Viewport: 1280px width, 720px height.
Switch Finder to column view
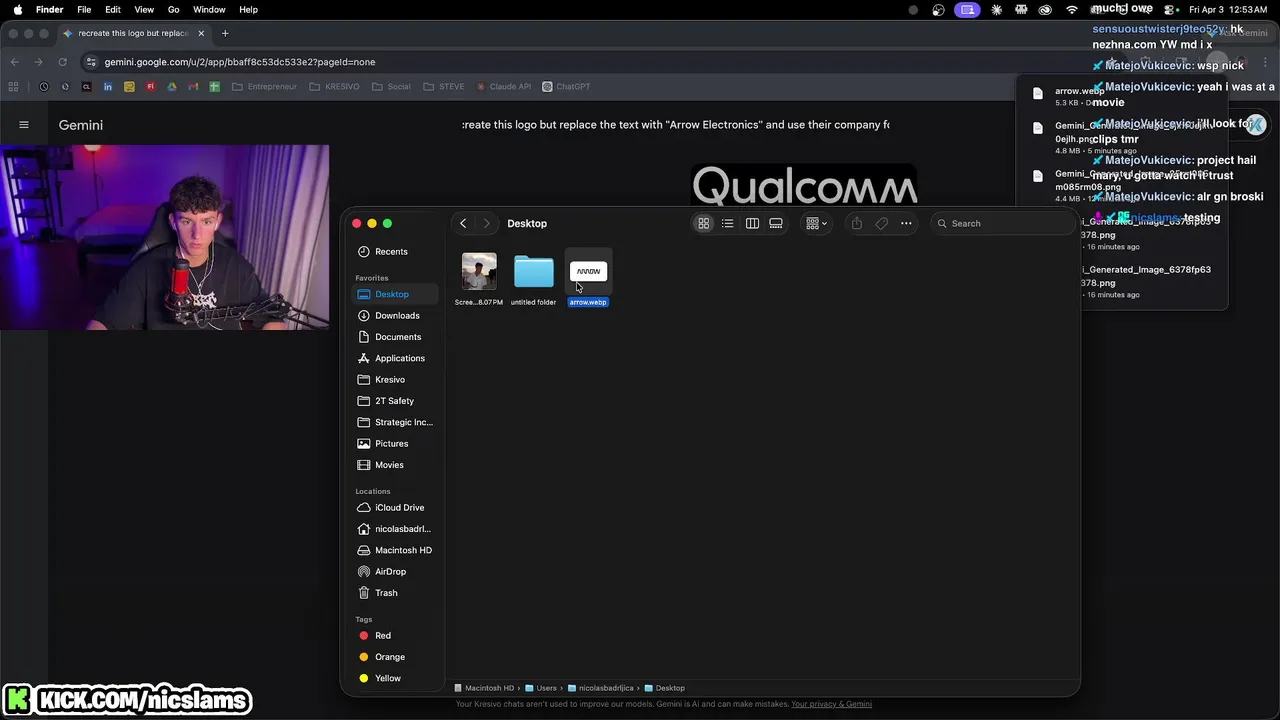pos(752,223)
